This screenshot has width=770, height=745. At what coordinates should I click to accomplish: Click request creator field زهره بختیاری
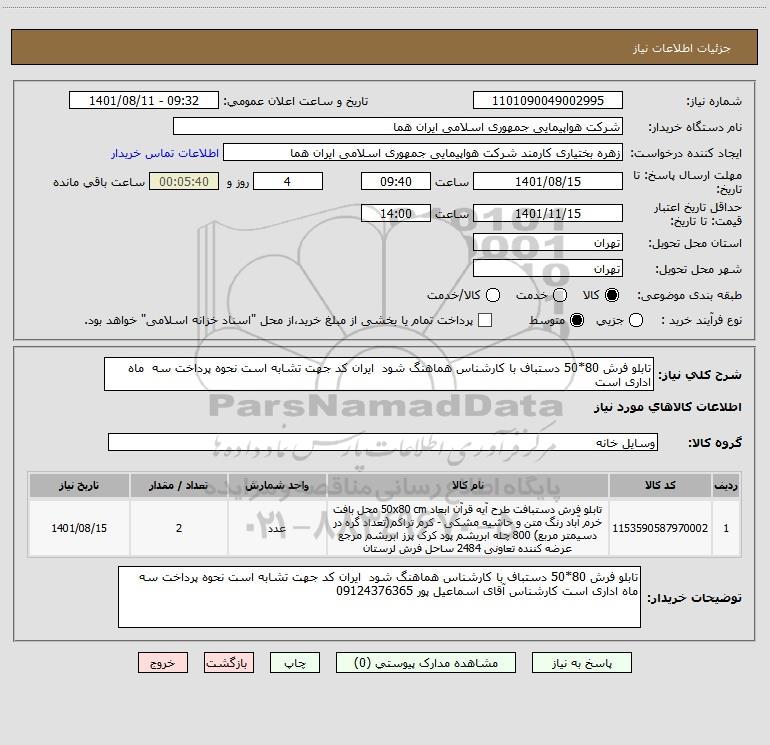423,152
